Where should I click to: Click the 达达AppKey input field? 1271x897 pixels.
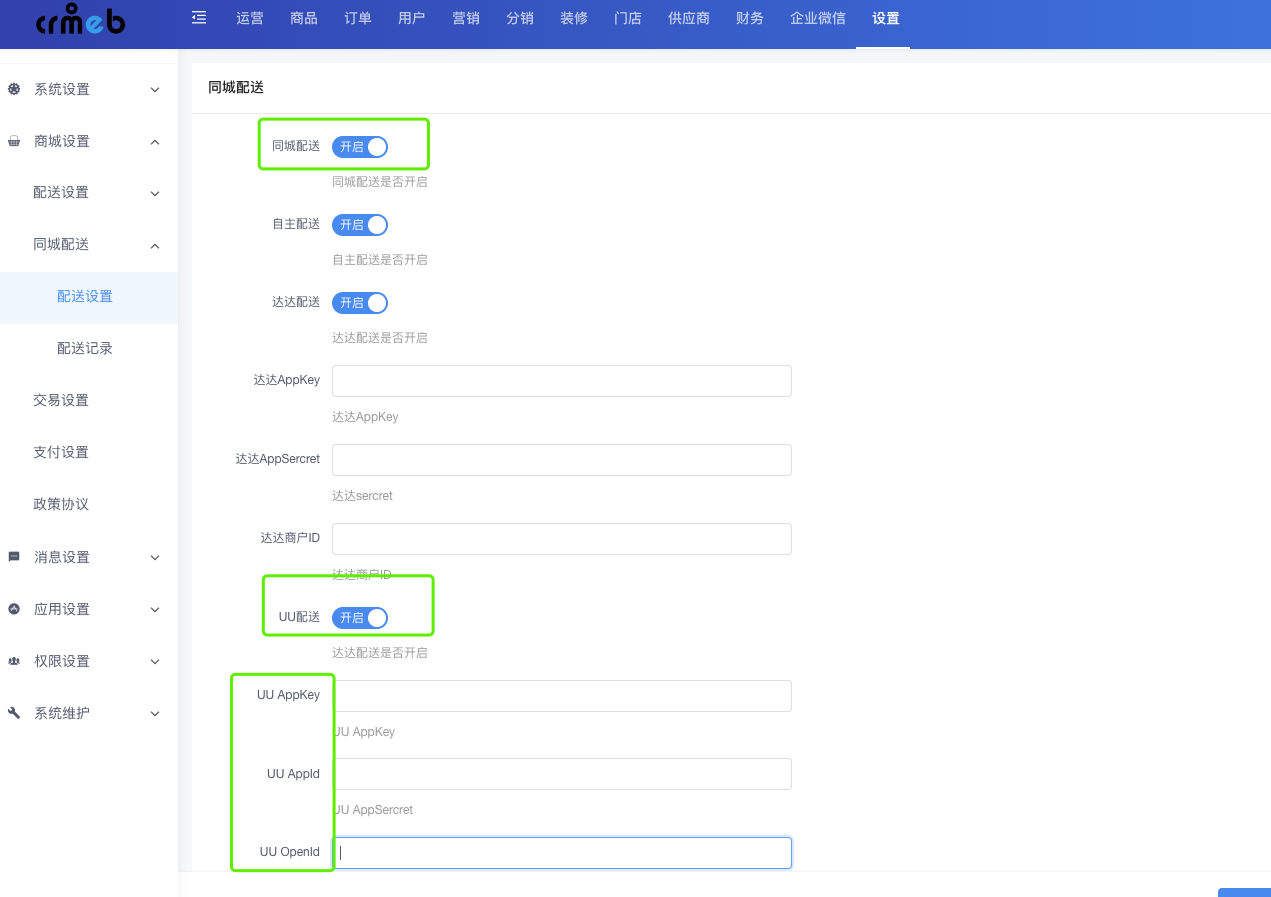click(562, 381)
